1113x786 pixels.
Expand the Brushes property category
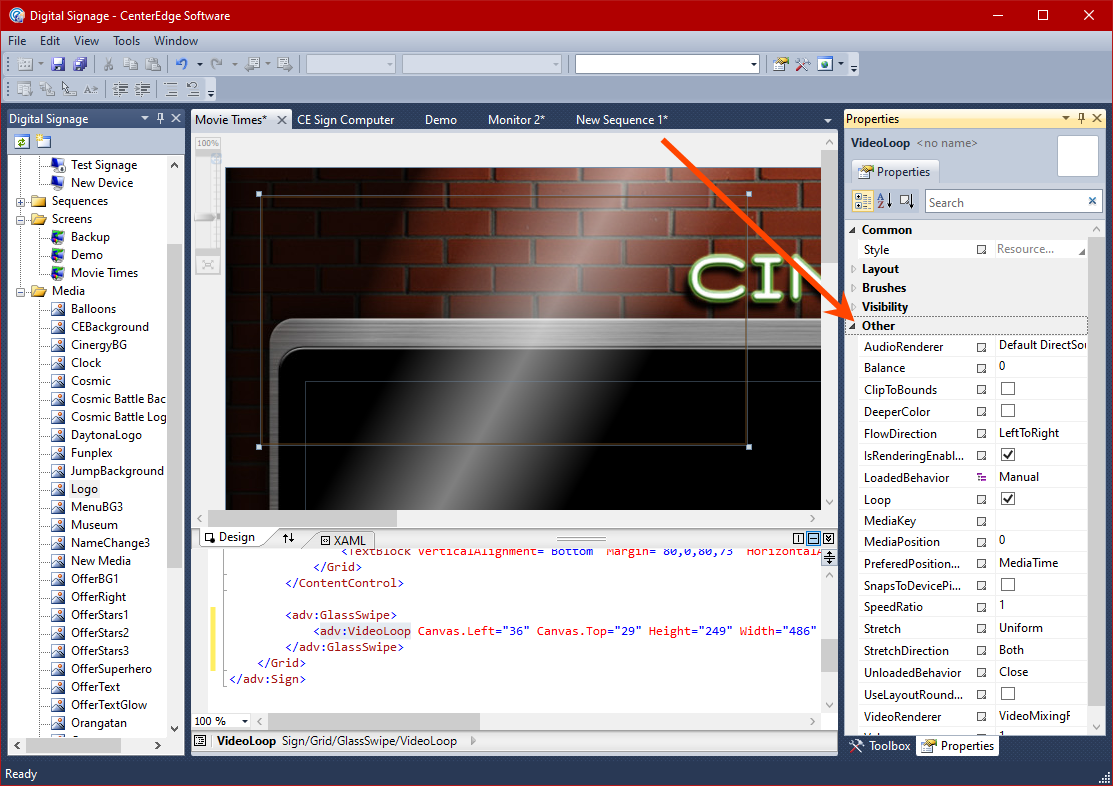point(853,288)
